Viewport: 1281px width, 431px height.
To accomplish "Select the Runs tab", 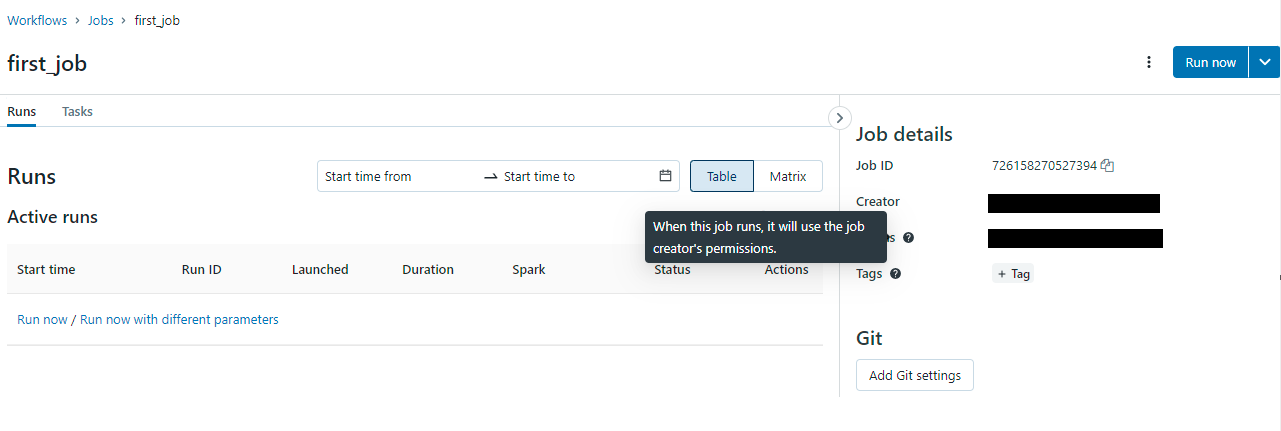I will click(x=22, y=112).
